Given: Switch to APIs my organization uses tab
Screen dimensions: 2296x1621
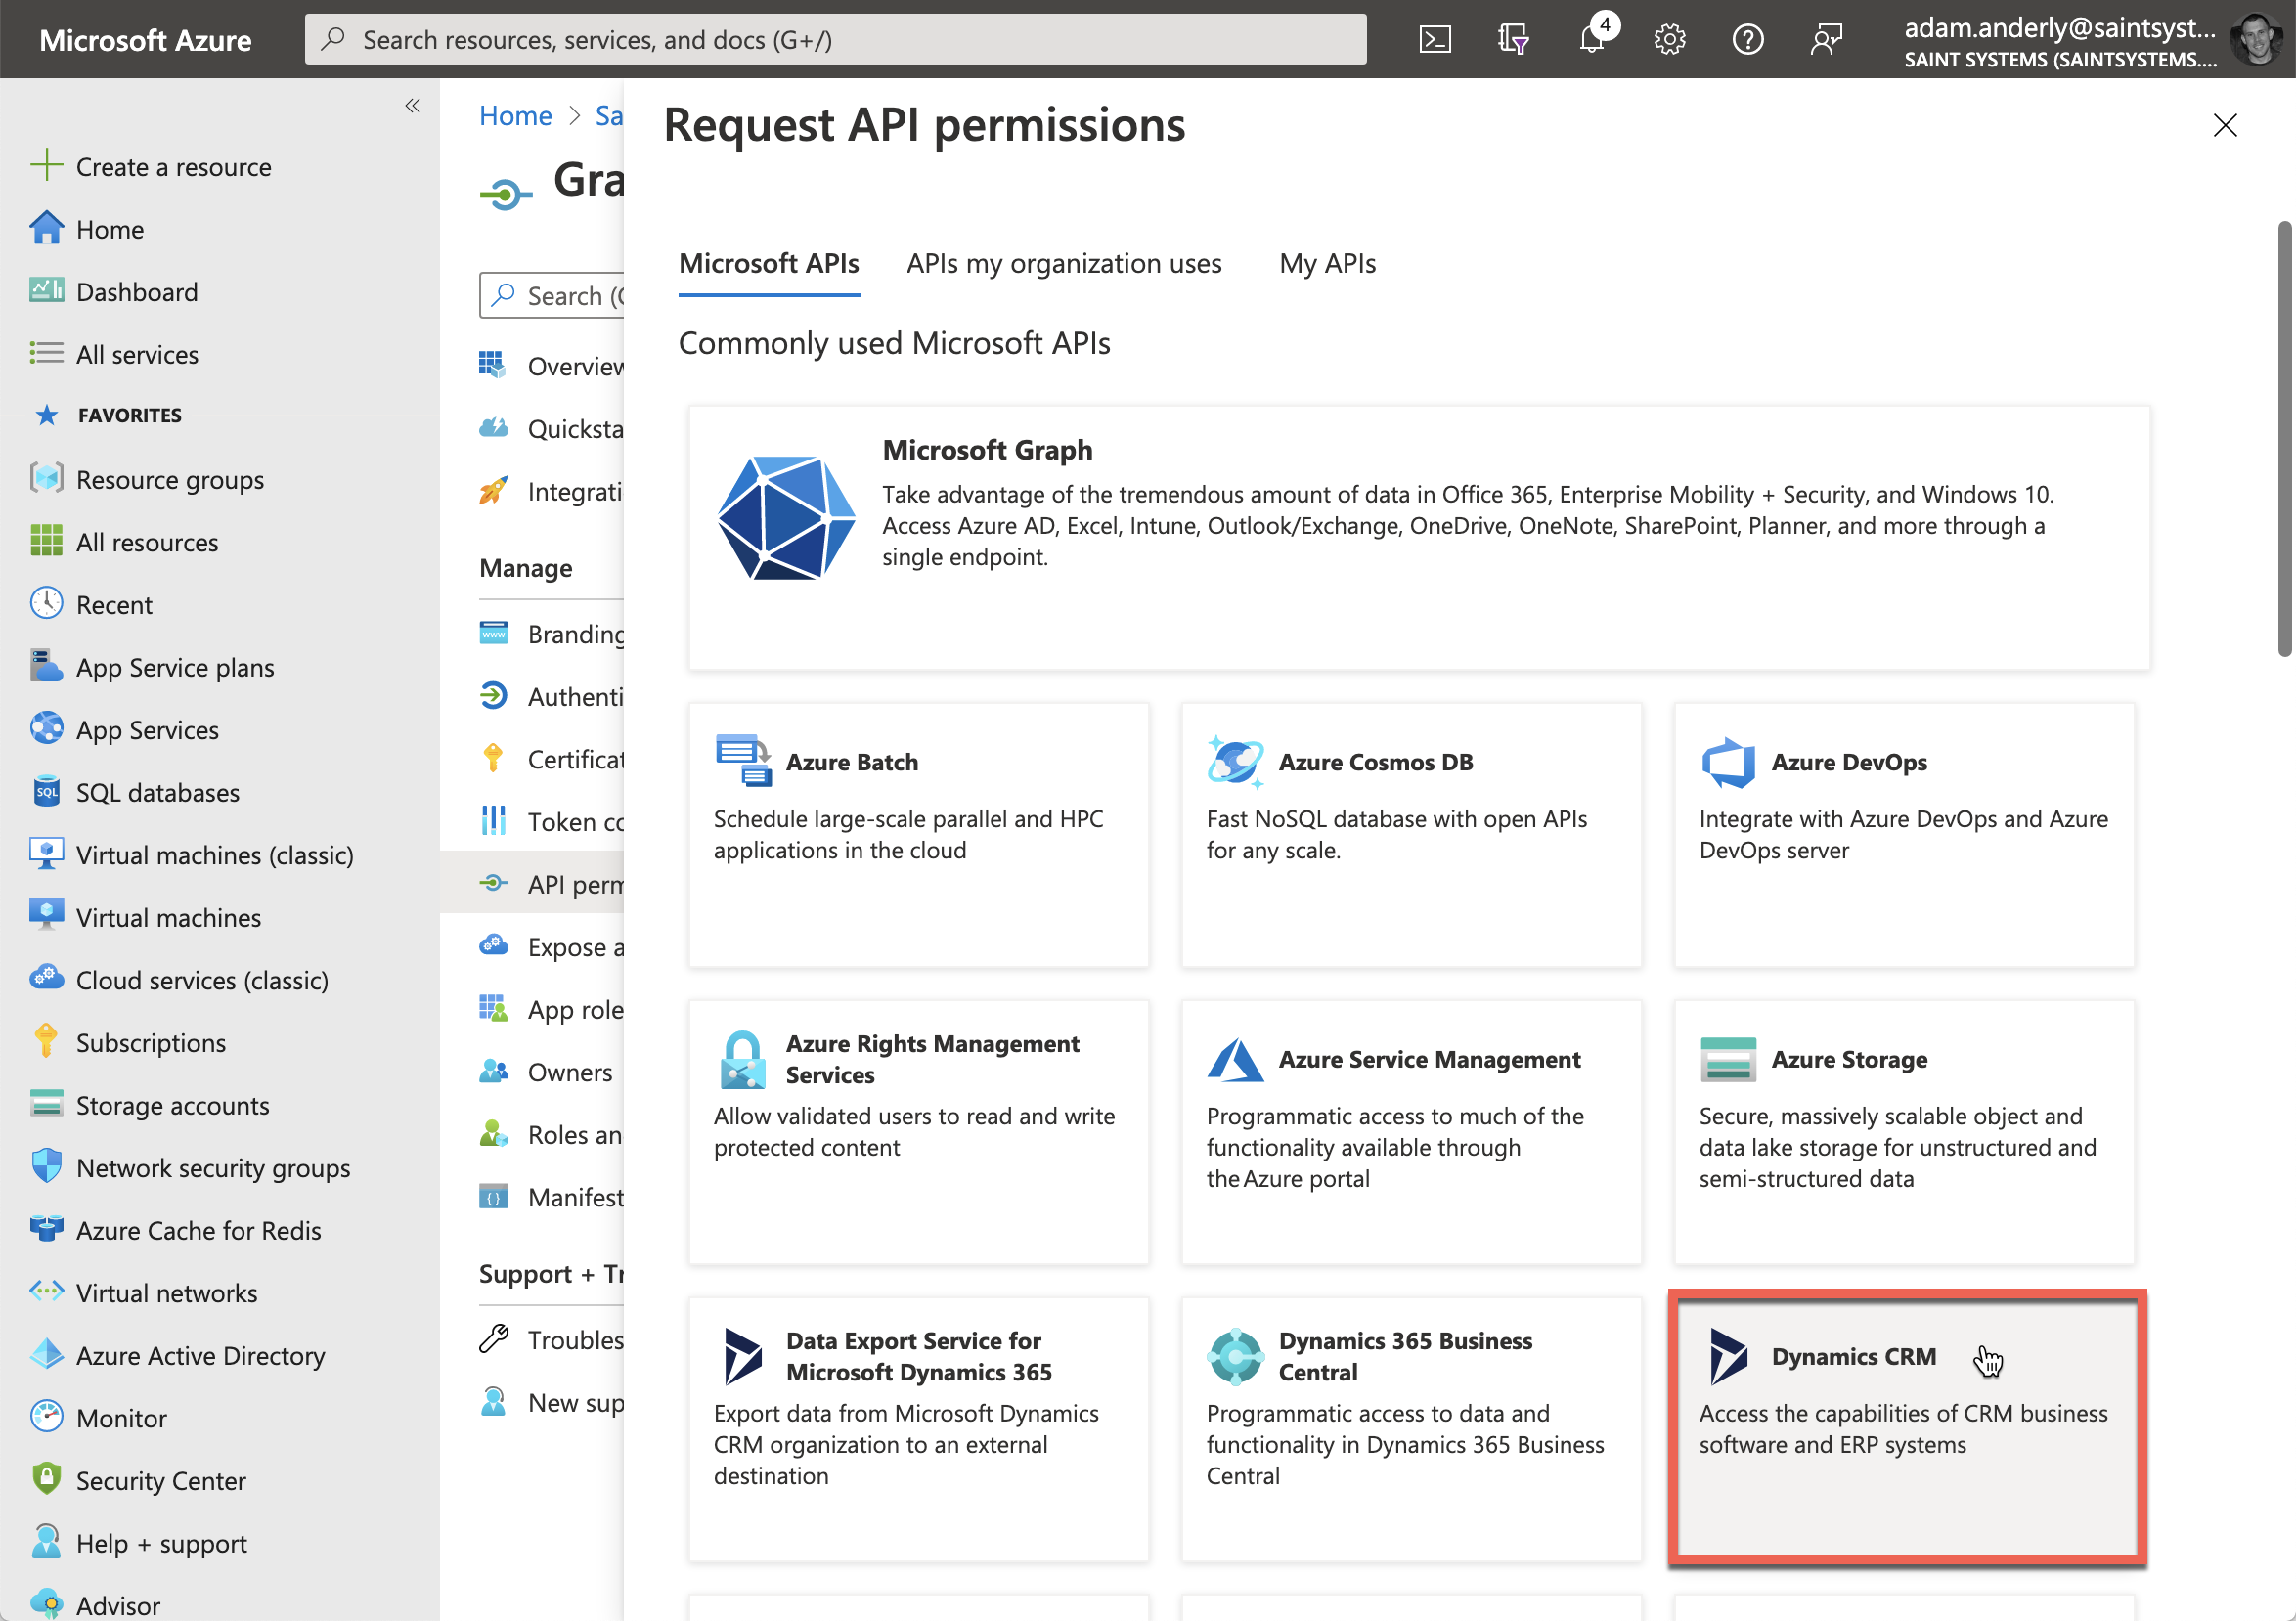Looking at the screenshot, I should 1064,263.
